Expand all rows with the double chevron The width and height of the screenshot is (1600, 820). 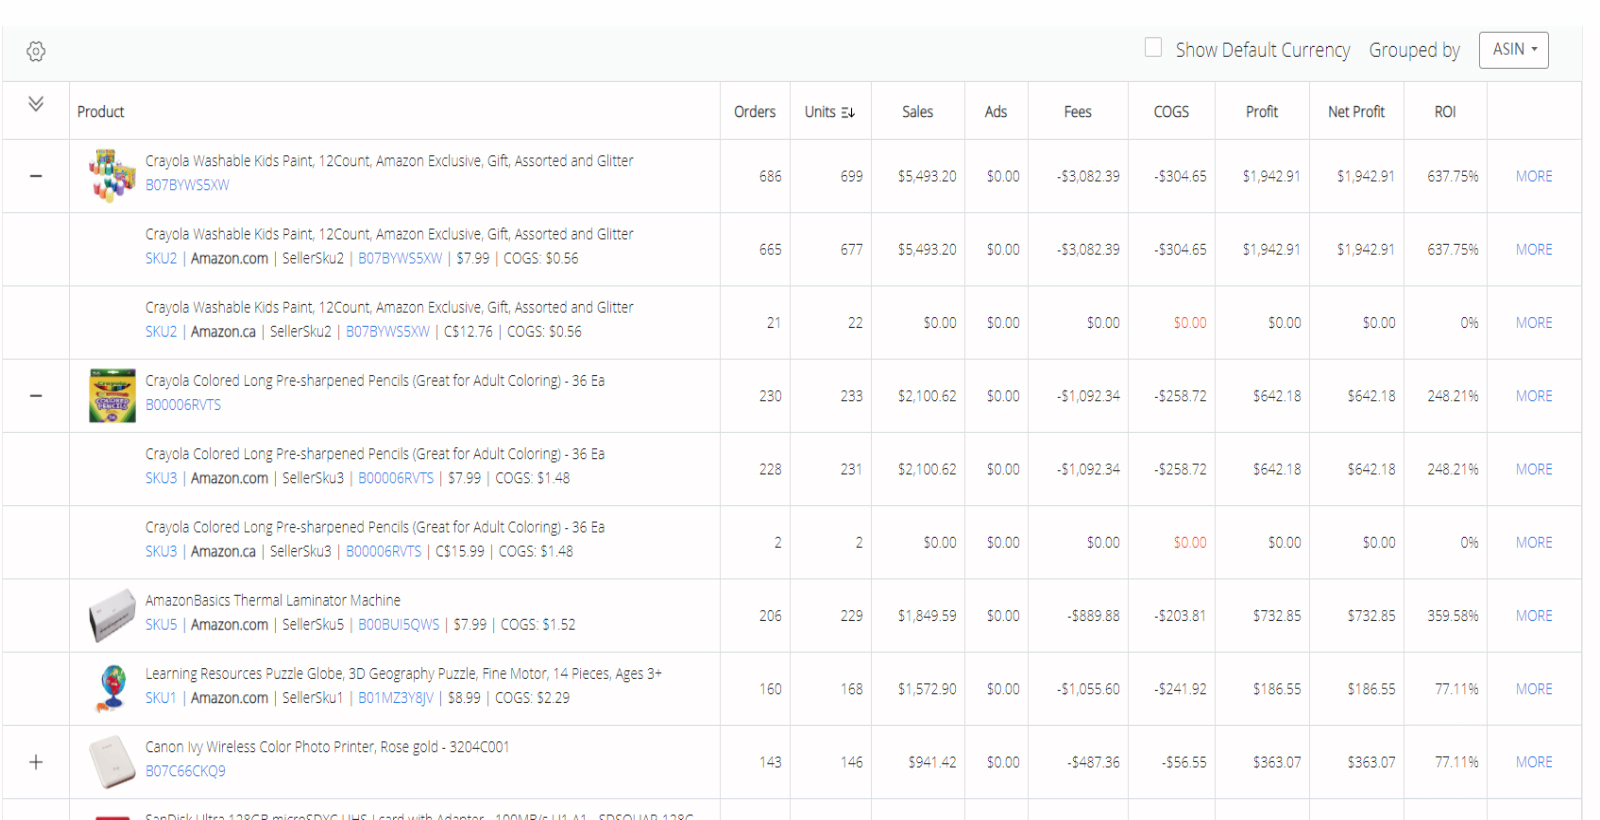coord(36,104)
